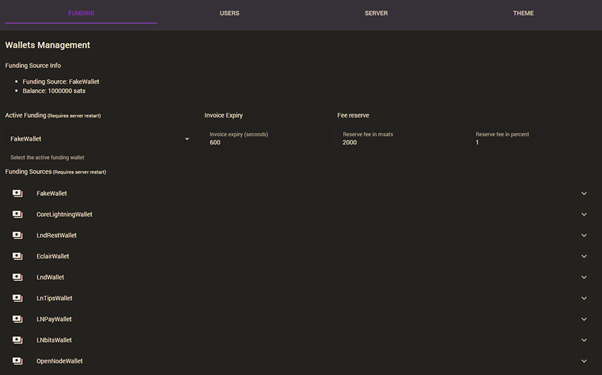Expand the LNbitsWallet row chevron

(x=584, y=340)
